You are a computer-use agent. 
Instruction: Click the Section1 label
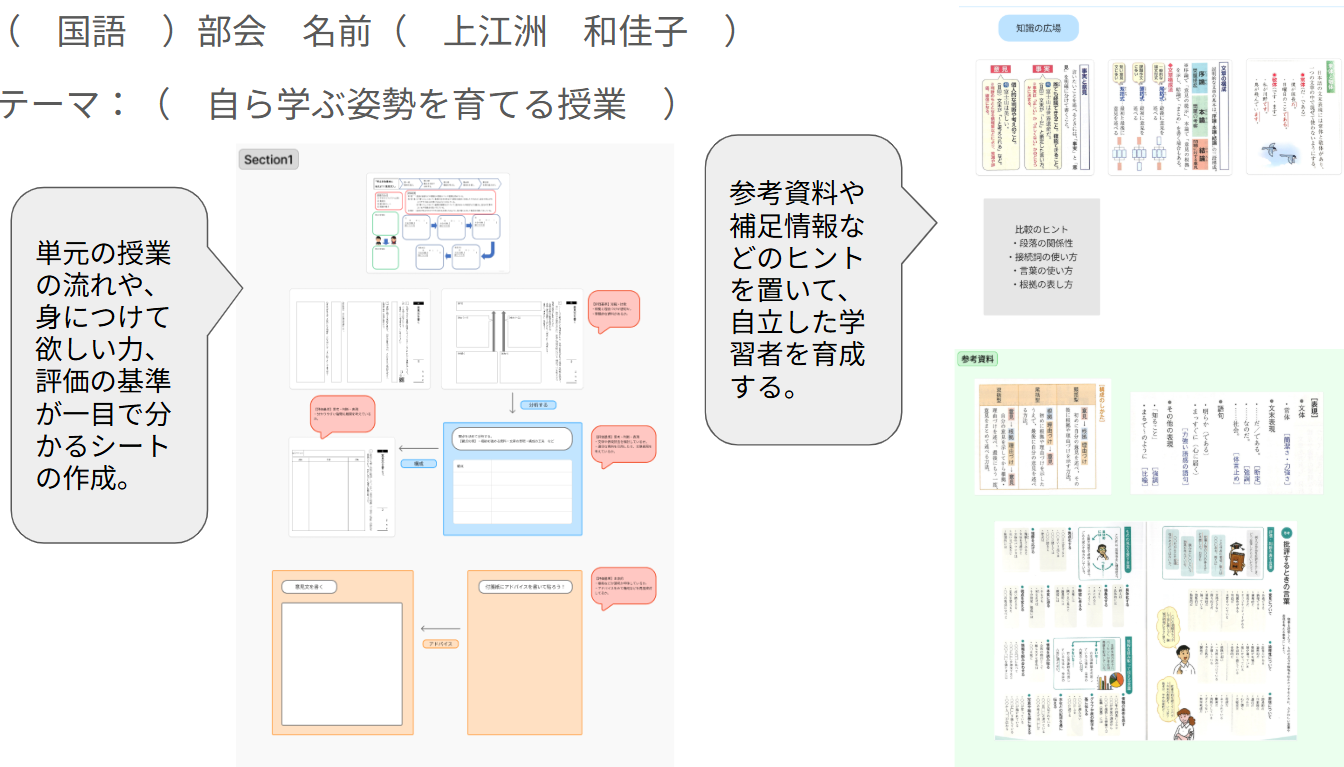270,160
